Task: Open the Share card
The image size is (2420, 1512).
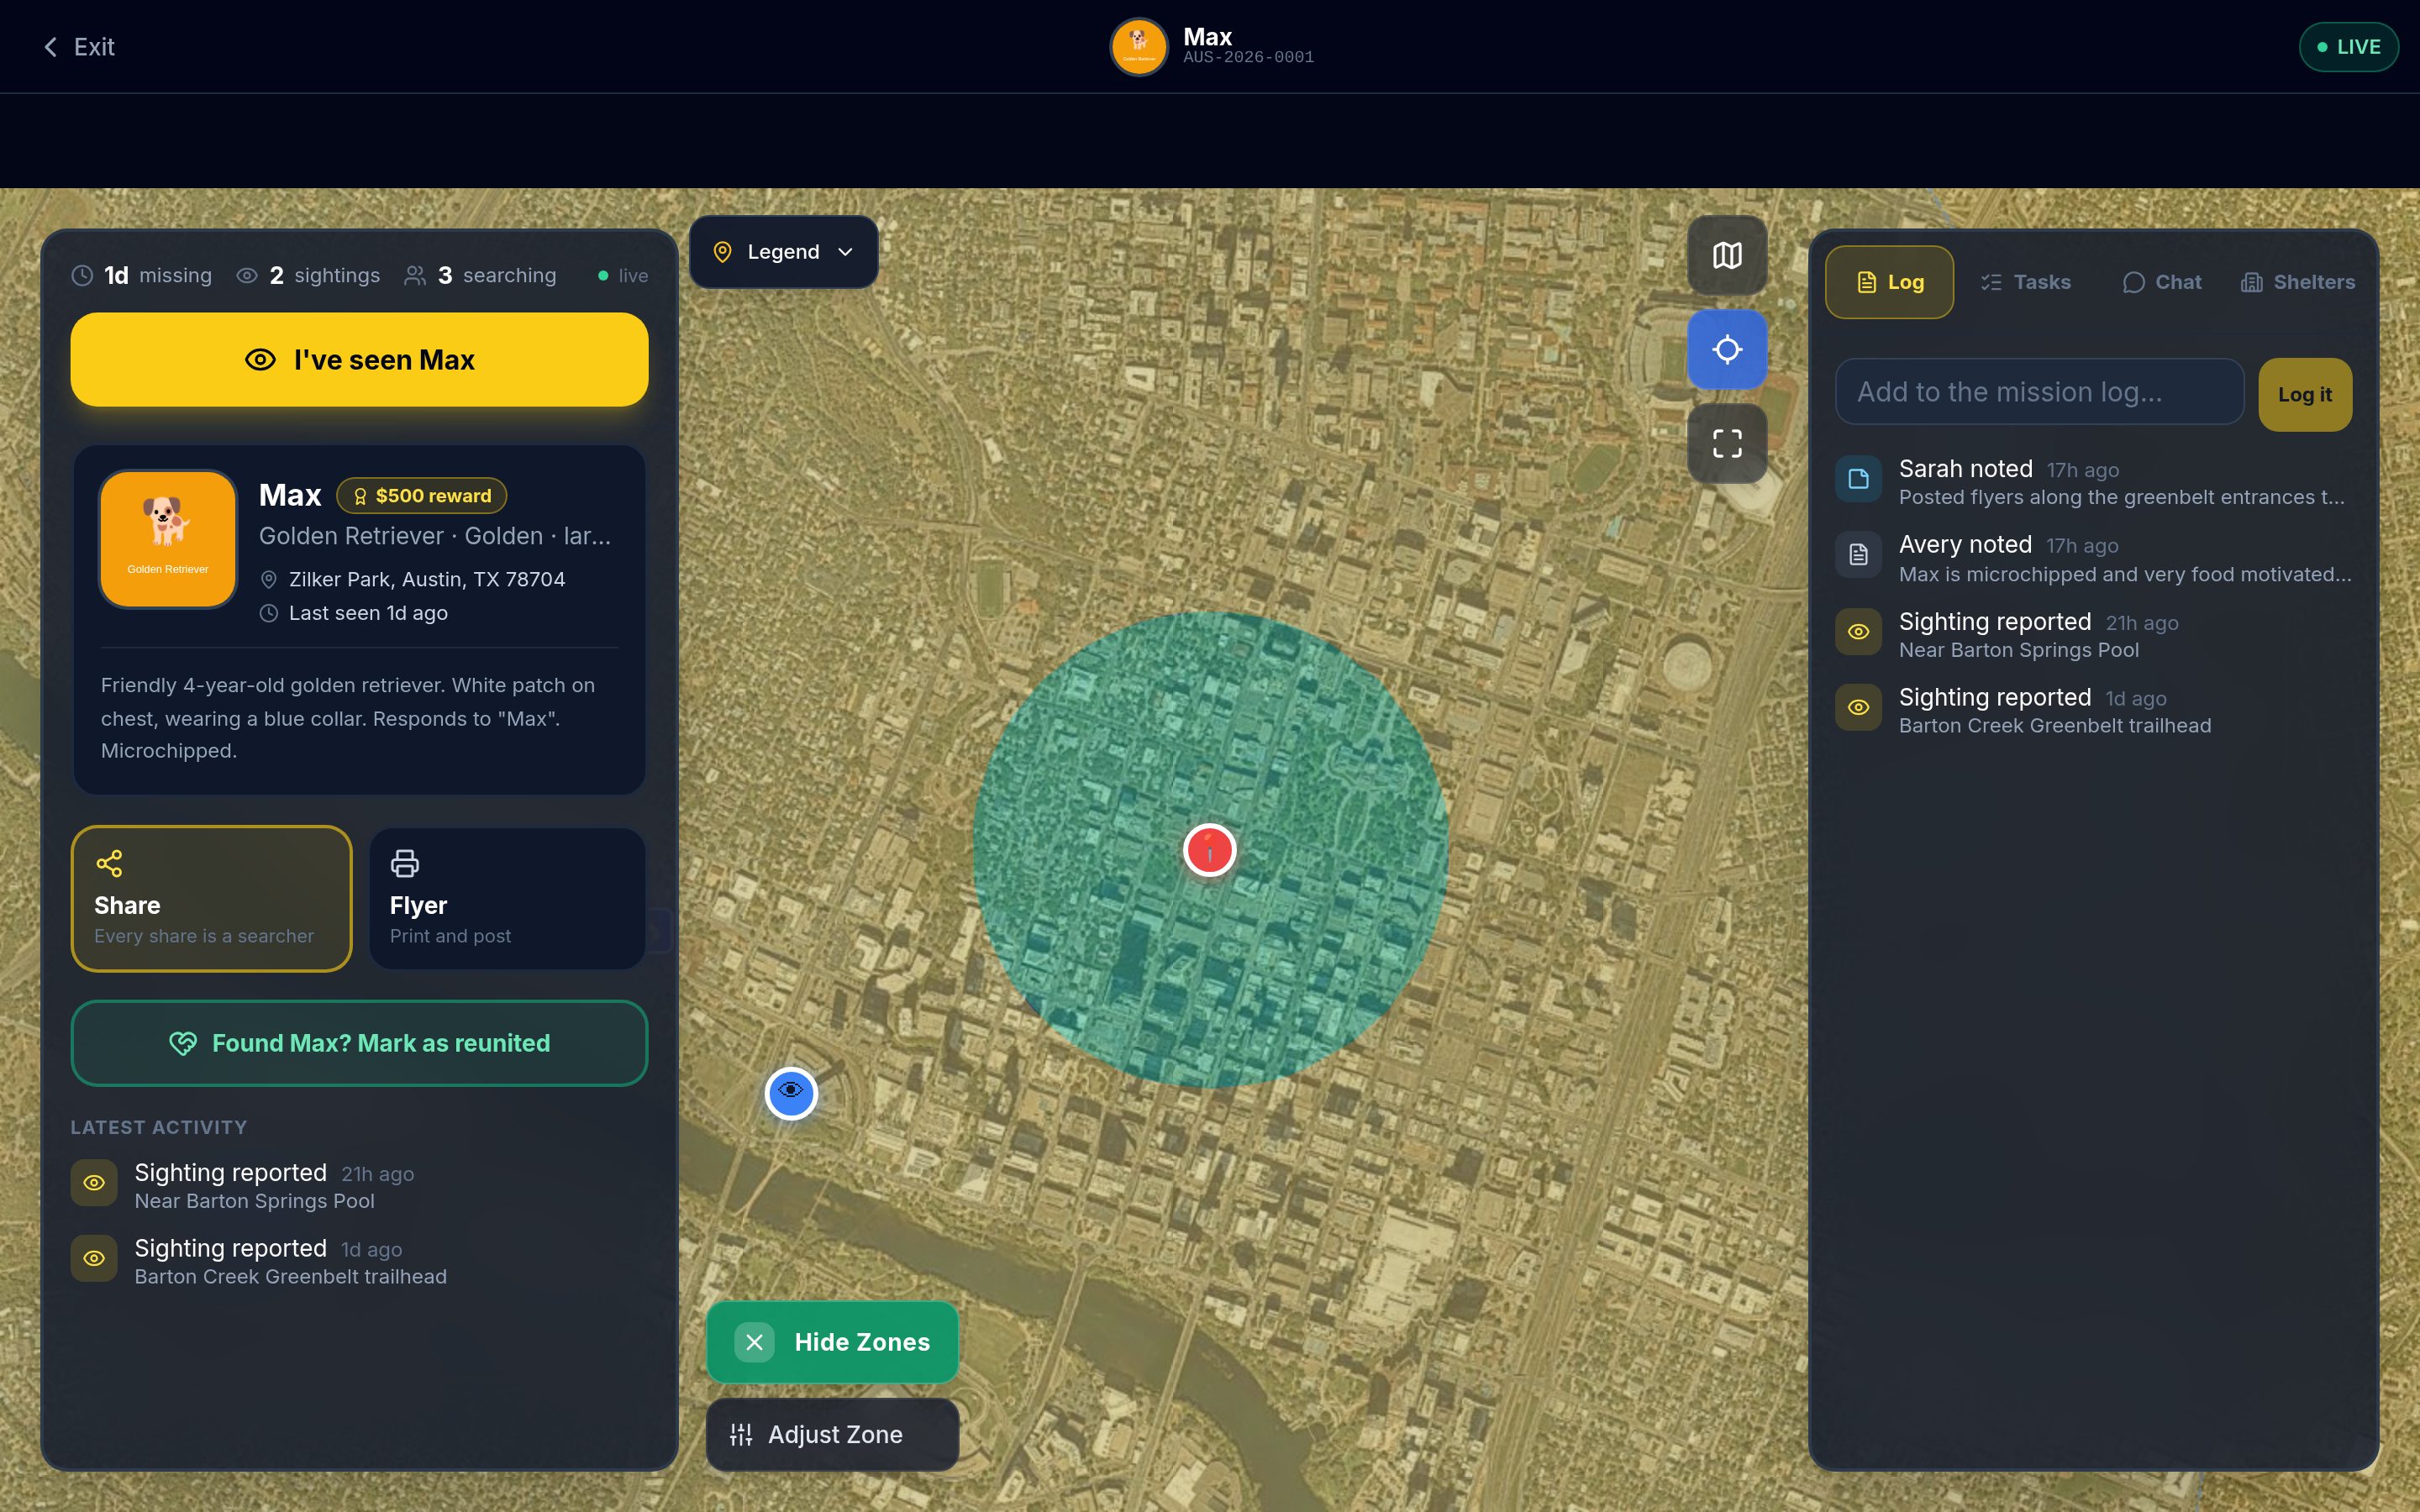Action: (211, 898)
